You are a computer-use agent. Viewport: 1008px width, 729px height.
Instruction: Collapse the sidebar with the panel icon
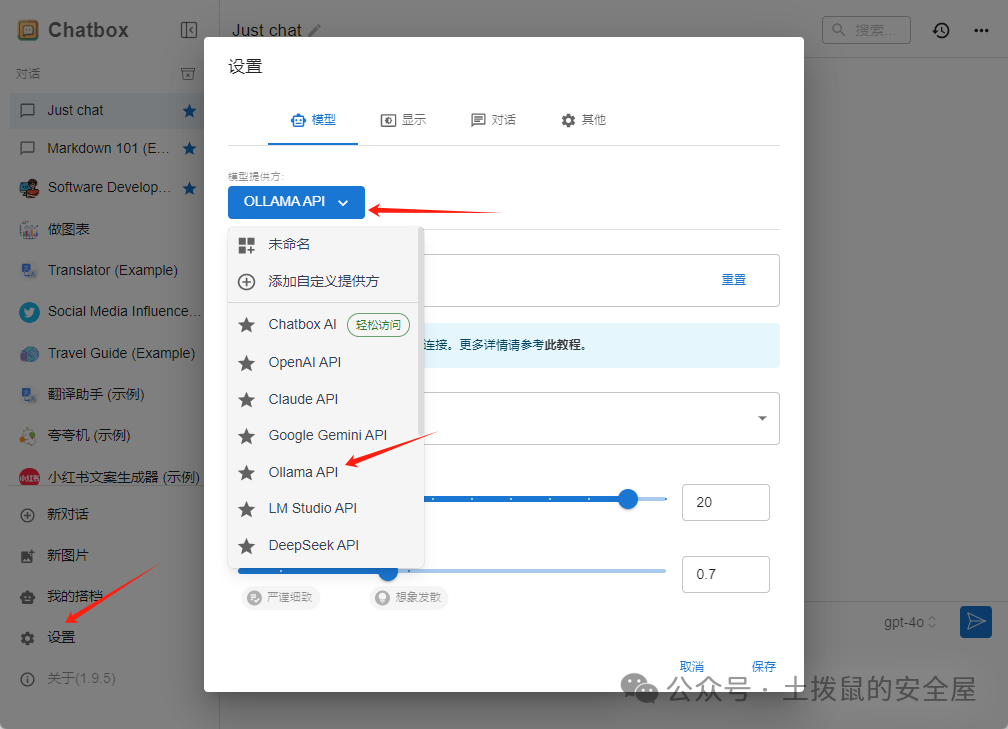189,30
